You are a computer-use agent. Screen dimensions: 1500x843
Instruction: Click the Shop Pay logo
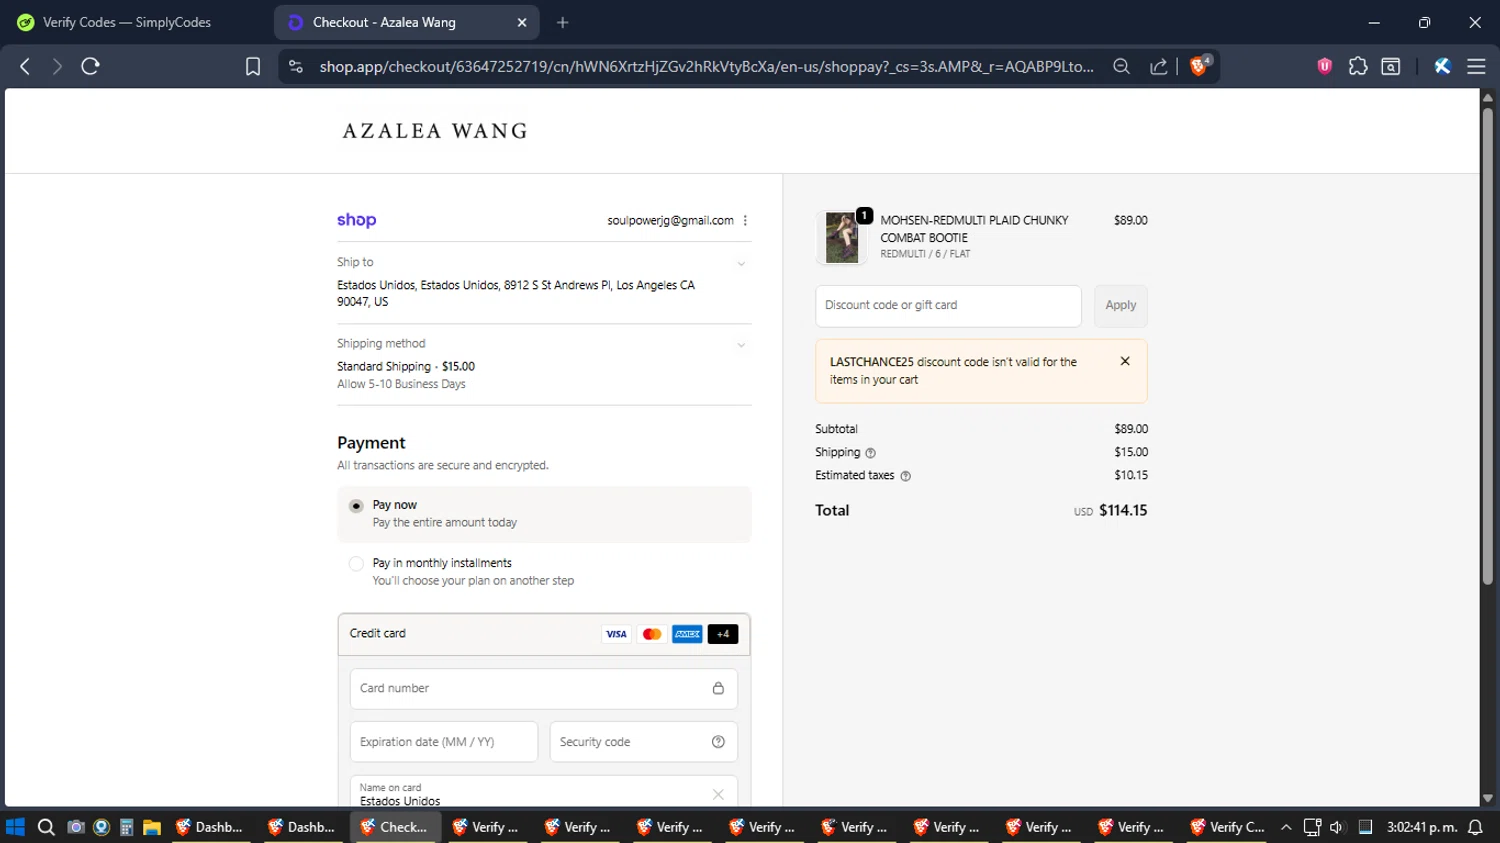point(356,220)
